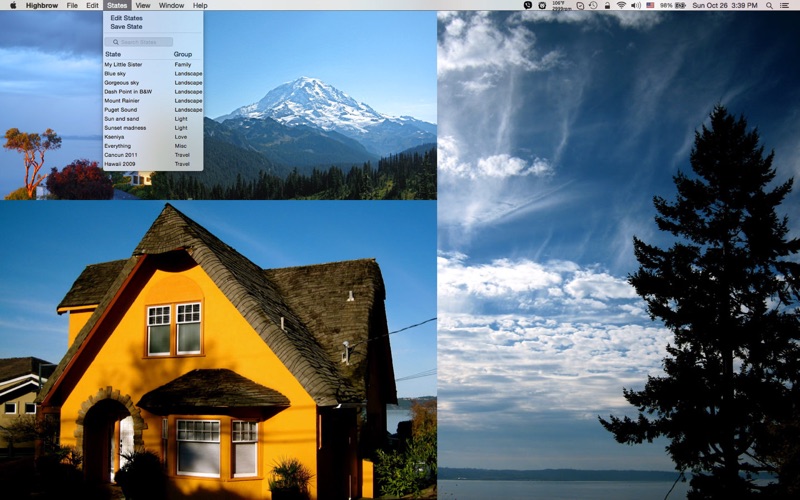Choose Save State from the menu
This screenshot has width=800, height=500.
[127, 27]
